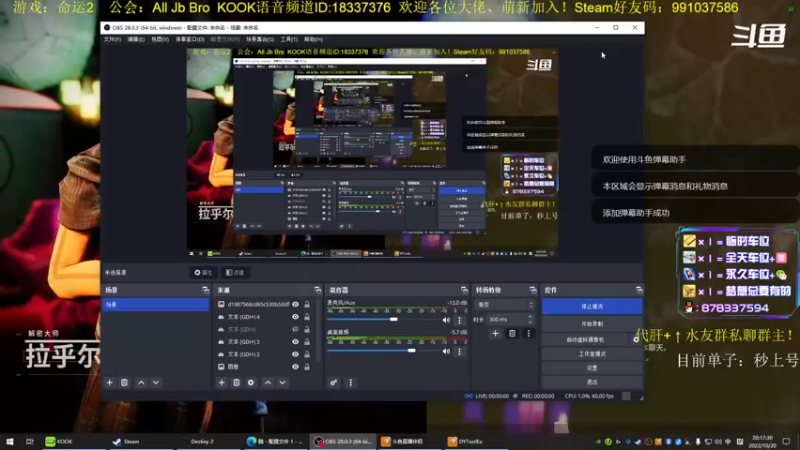Open transition properties three-dot menu
Image resolution: width=800 pixels, height=450 pixels.
[529, 333]
